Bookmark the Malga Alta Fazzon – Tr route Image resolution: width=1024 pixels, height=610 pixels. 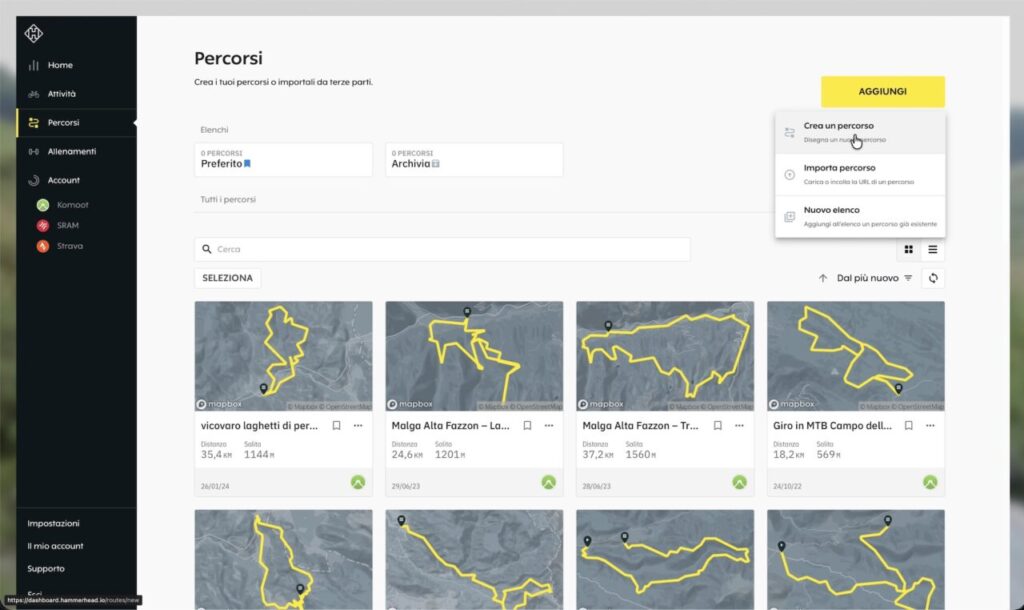click(x=718, y=425)
